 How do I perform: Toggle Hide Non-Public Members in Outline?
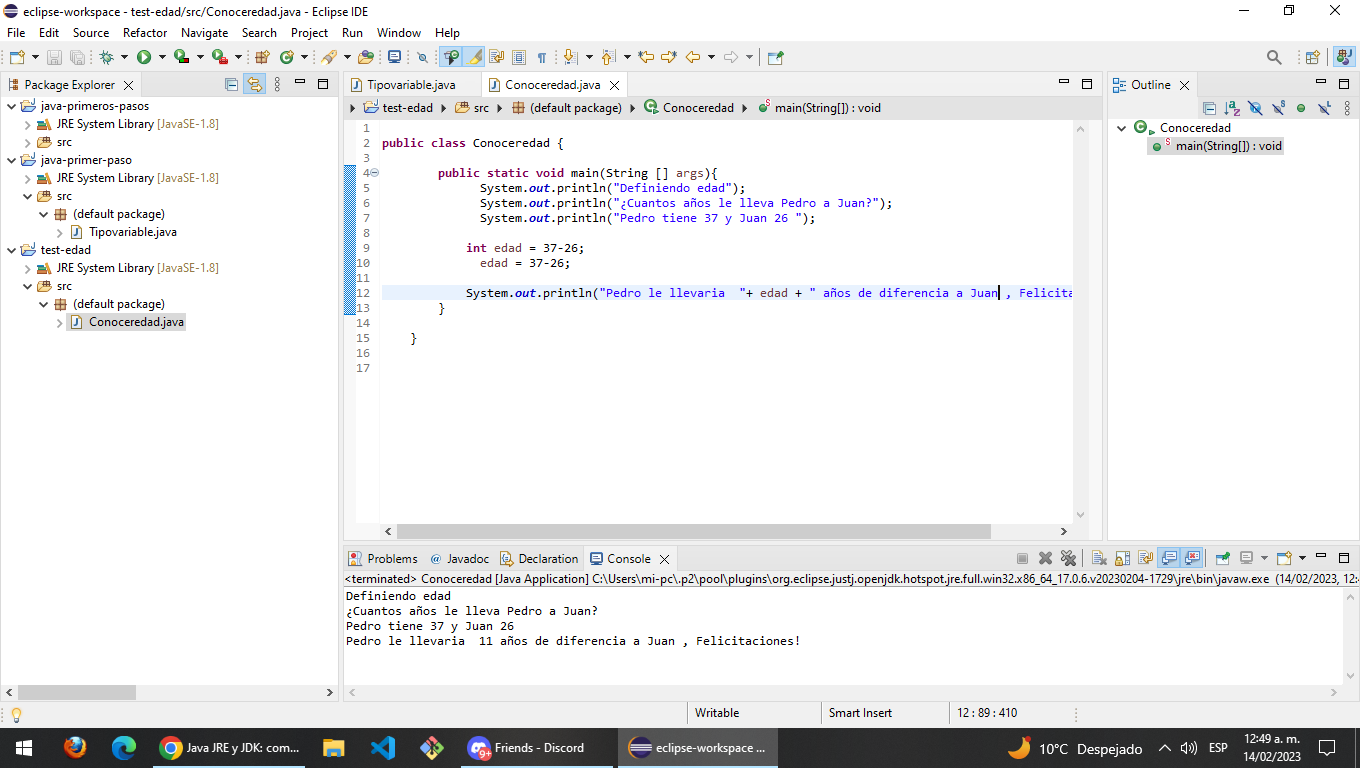point(1301,107)
